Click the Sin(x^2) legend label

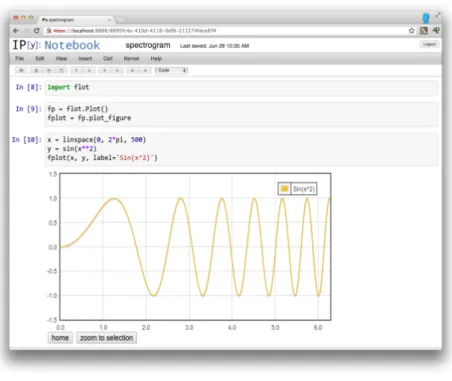(x=304, y=189)
